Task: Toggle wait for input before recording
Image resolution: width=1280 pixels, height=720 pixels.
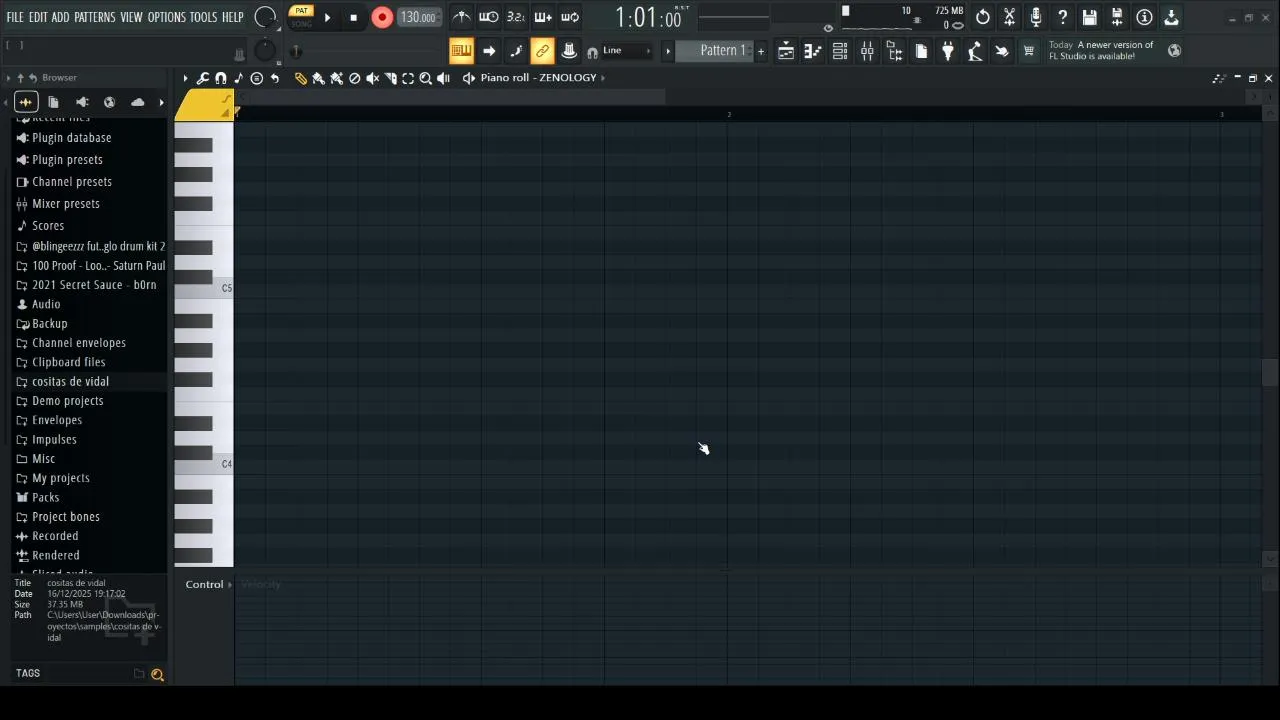Action: (x=488, y=17)
